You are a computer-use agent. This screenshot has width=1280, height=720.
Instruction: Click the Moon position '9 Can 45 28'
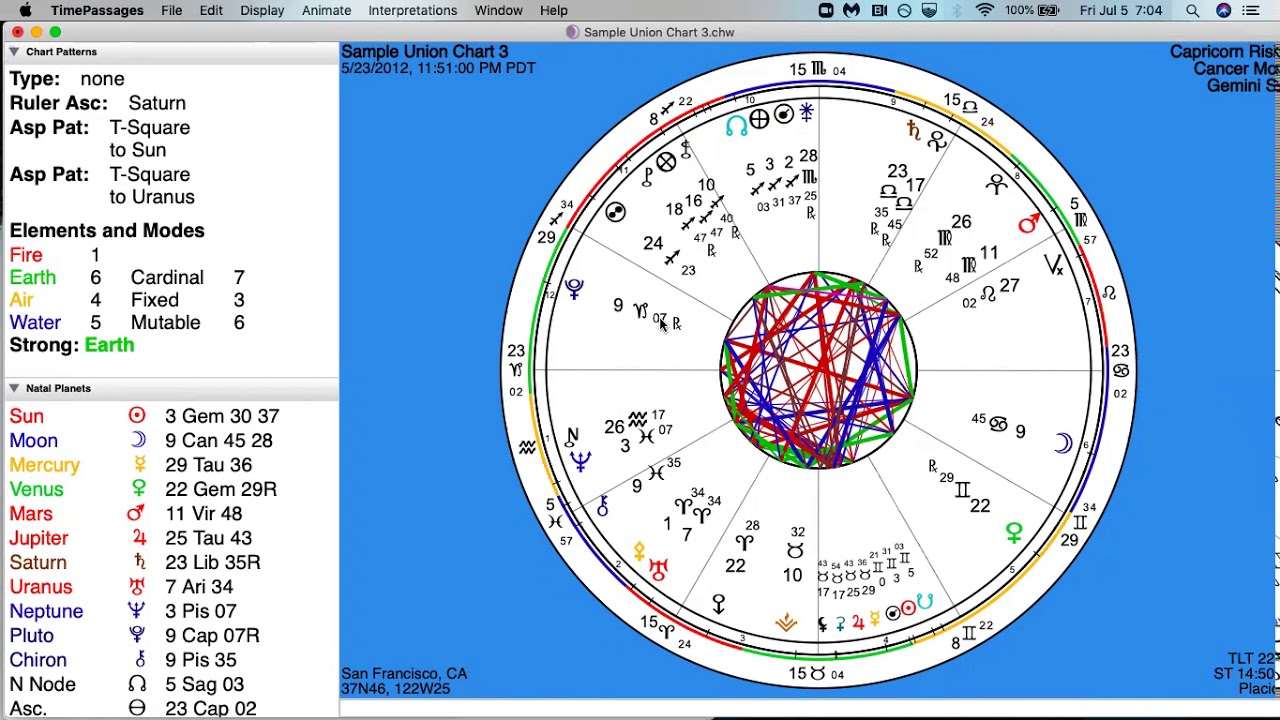click(219, 440)
